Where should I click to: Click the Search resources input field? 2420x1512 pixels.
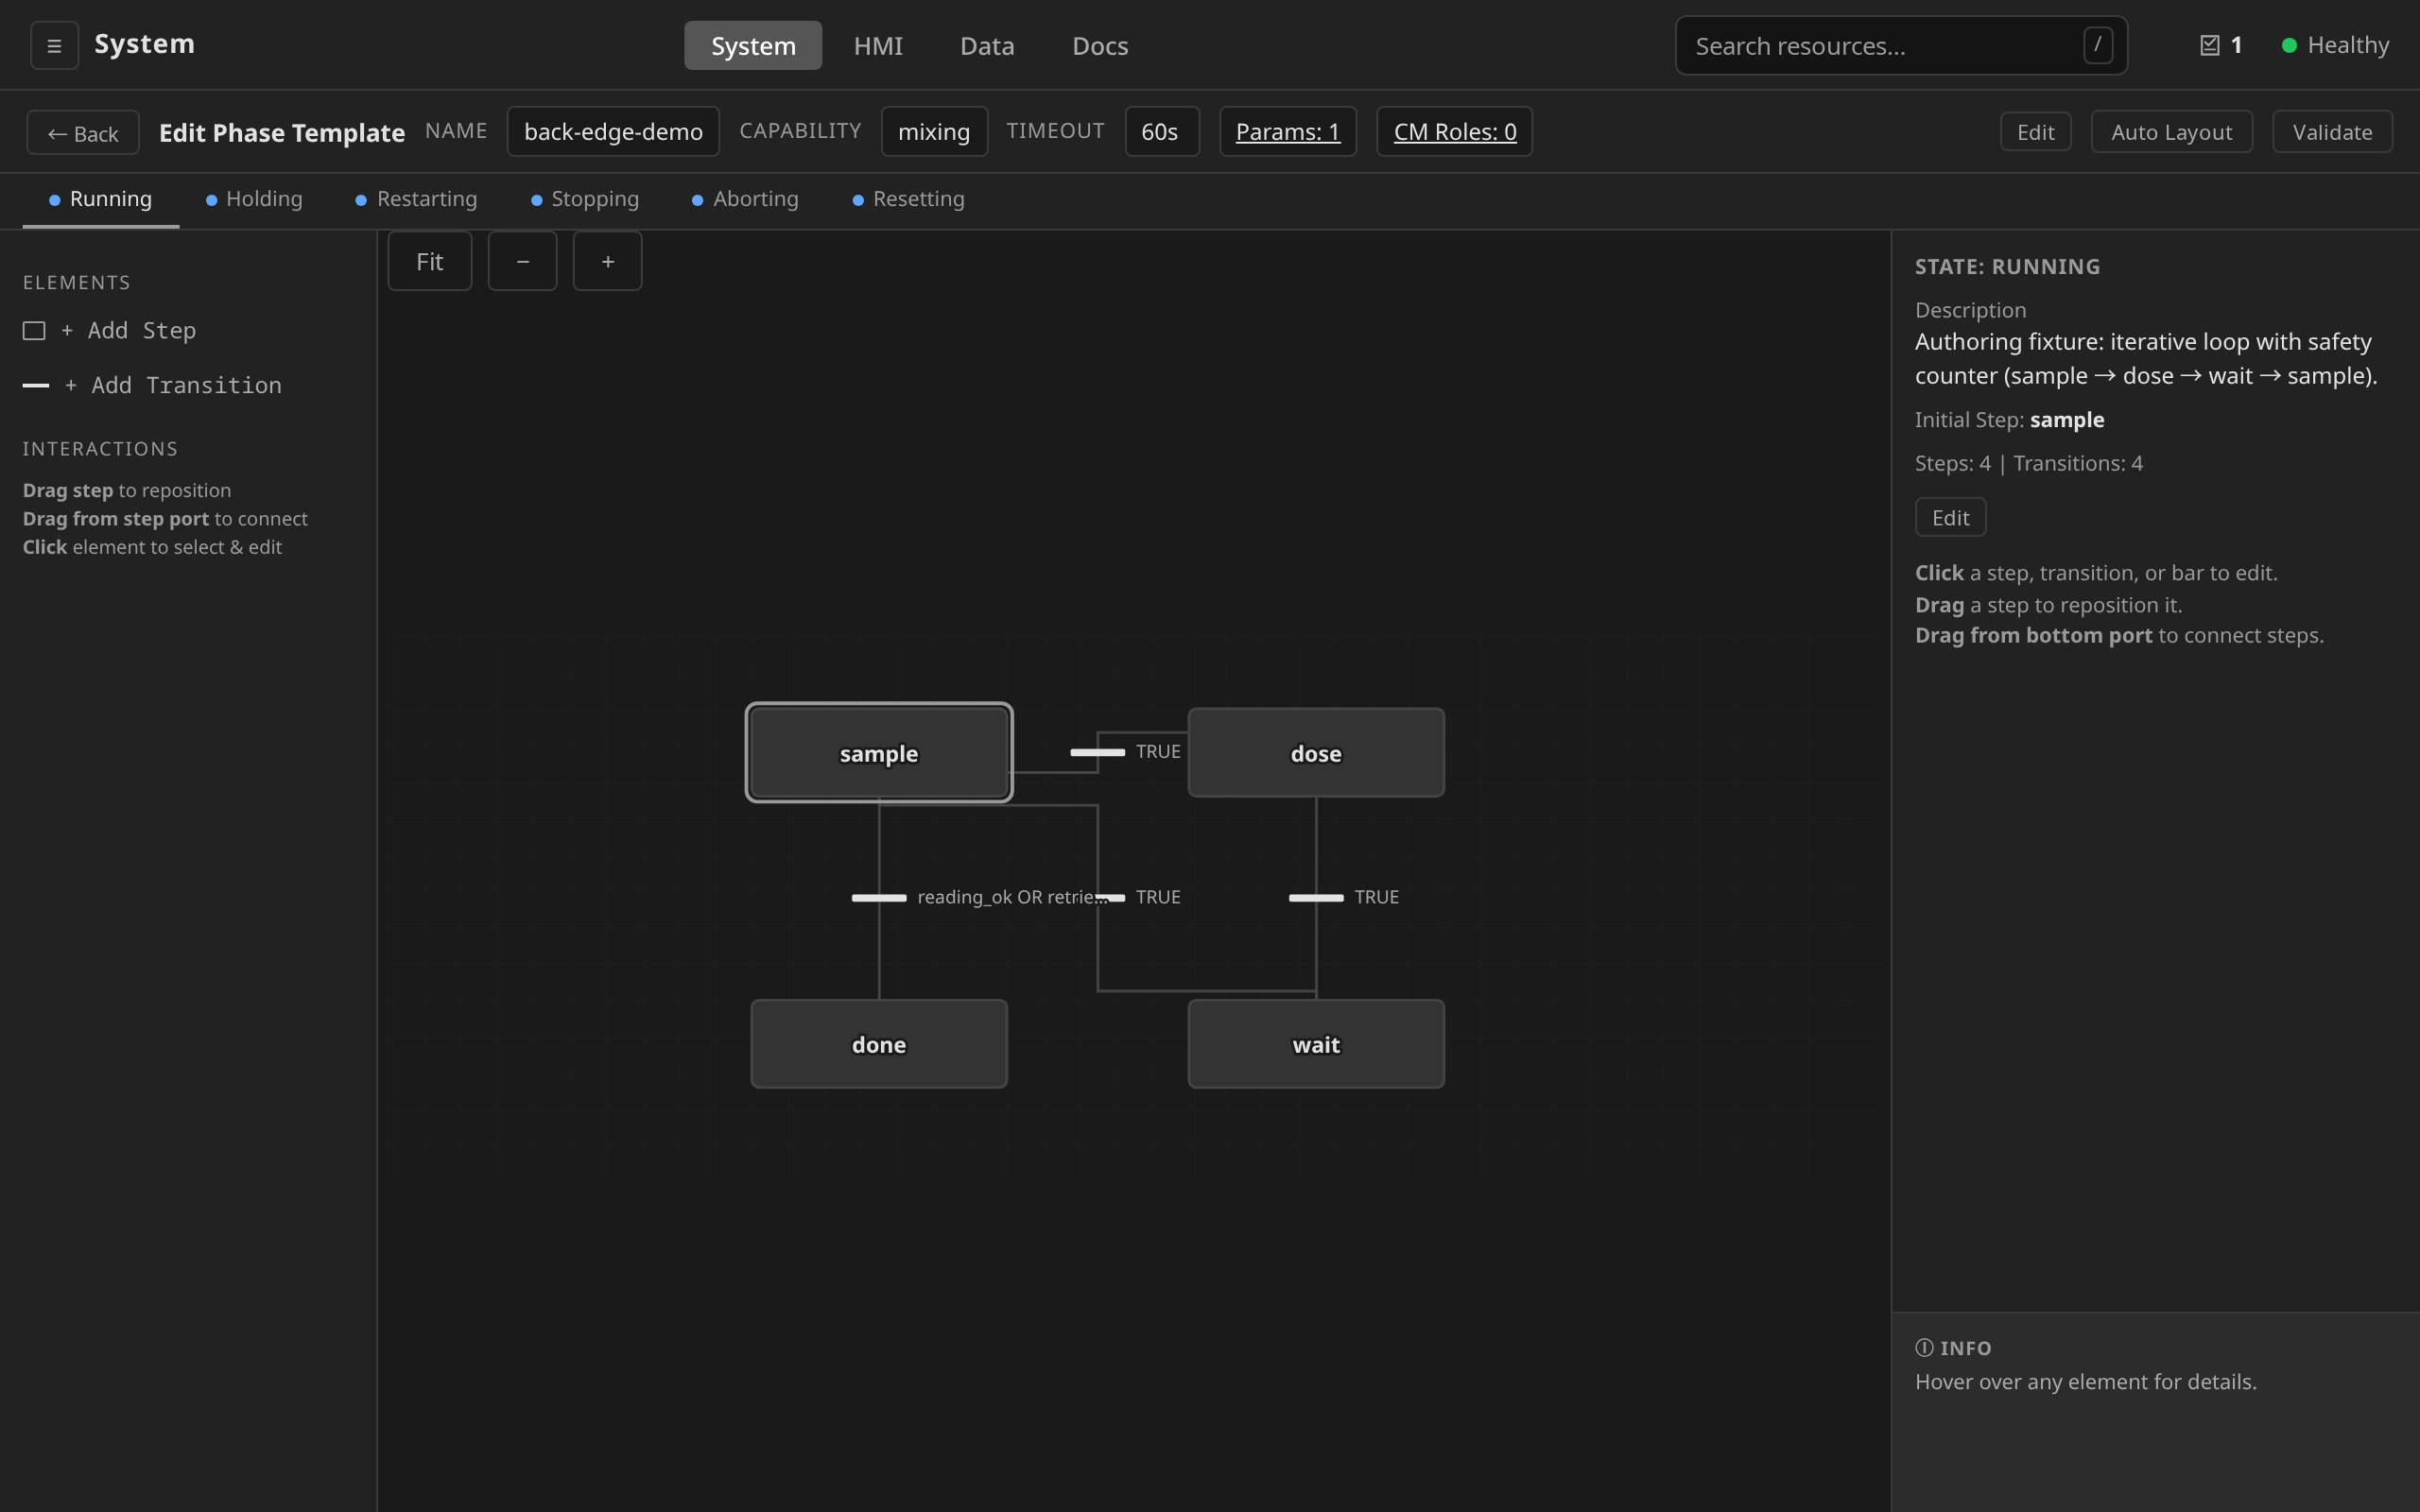click(1901, 46)
